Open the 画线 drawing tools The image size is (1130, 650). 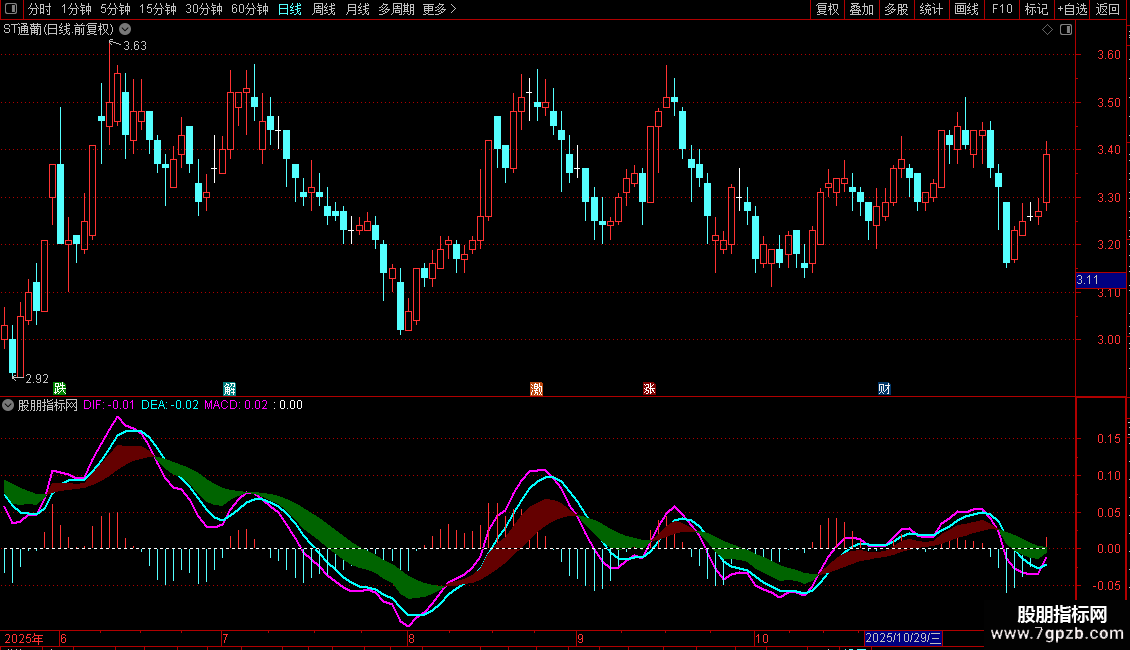pos(966,9)
